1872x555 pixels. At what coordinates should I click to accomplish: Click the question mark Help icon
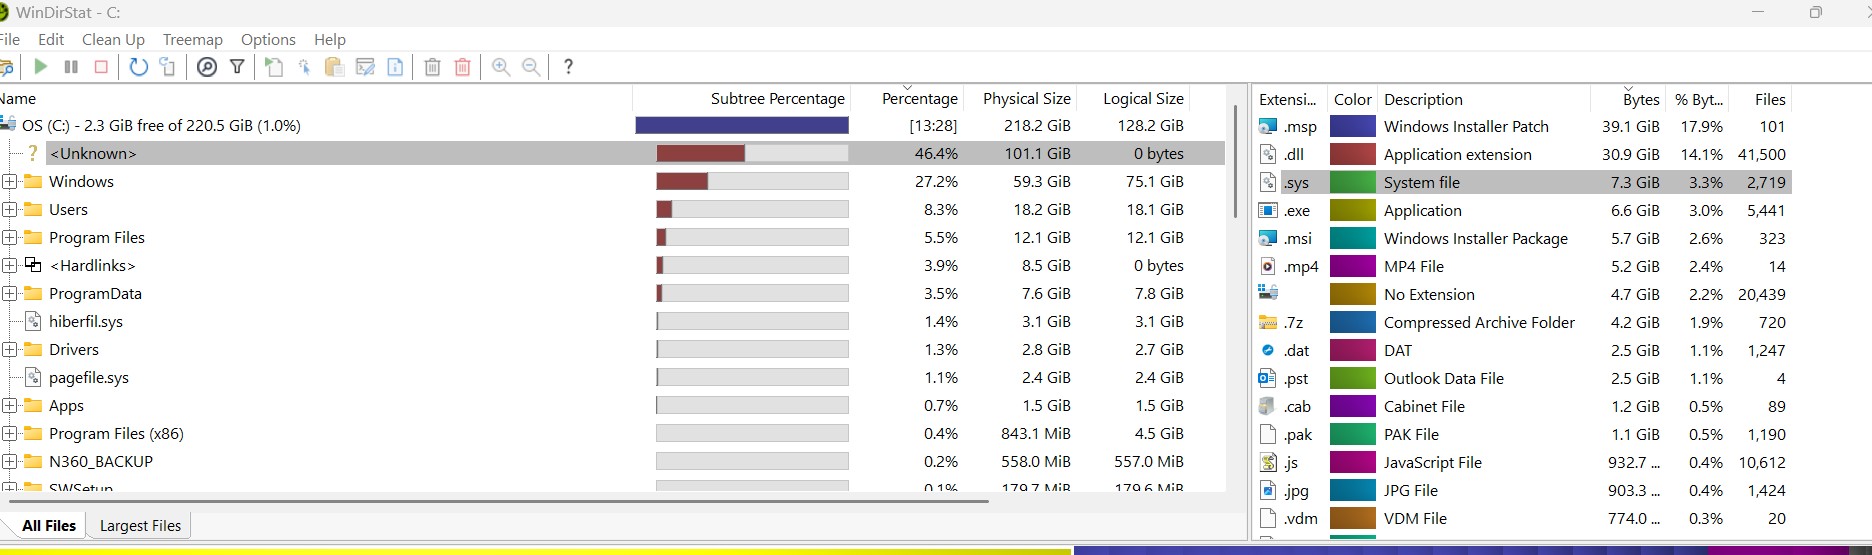[568, 67]
